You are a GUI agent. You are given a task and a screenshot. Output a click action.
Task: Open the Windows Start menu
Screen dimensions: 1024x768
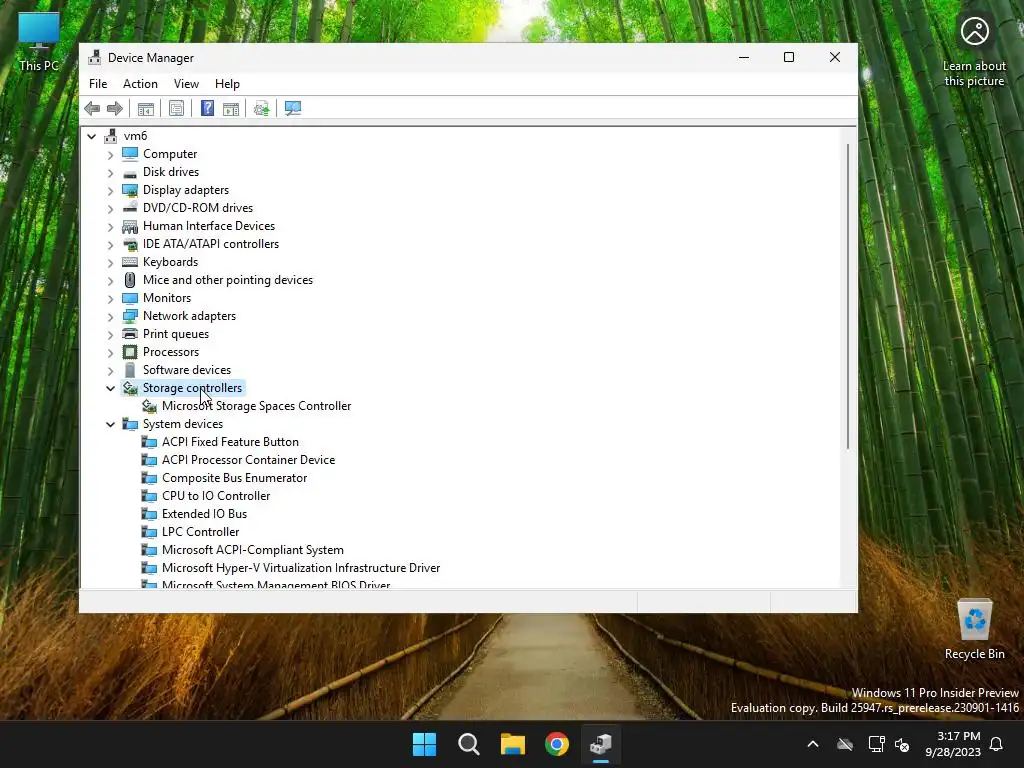tap(424, 744)
